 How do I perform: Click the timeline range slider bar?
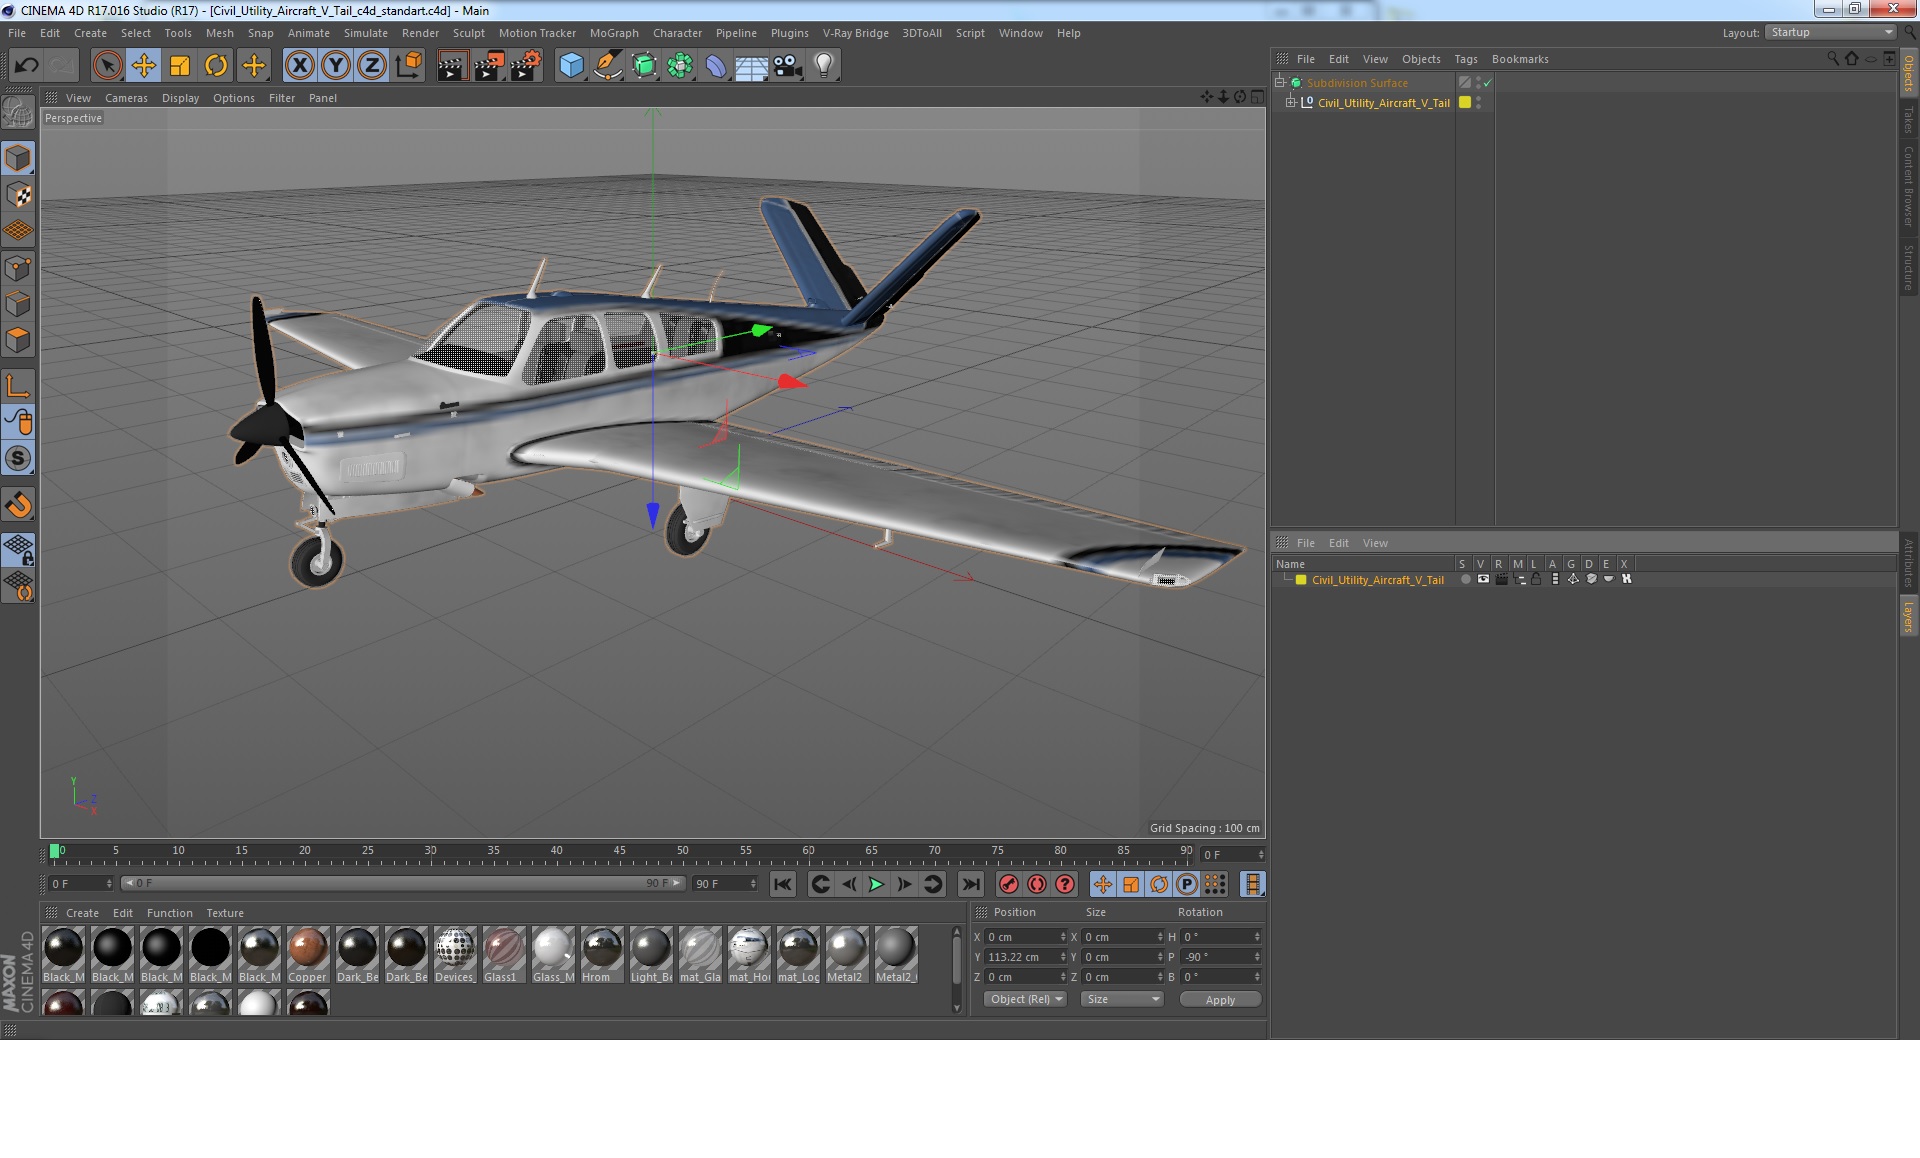(402, 884)
